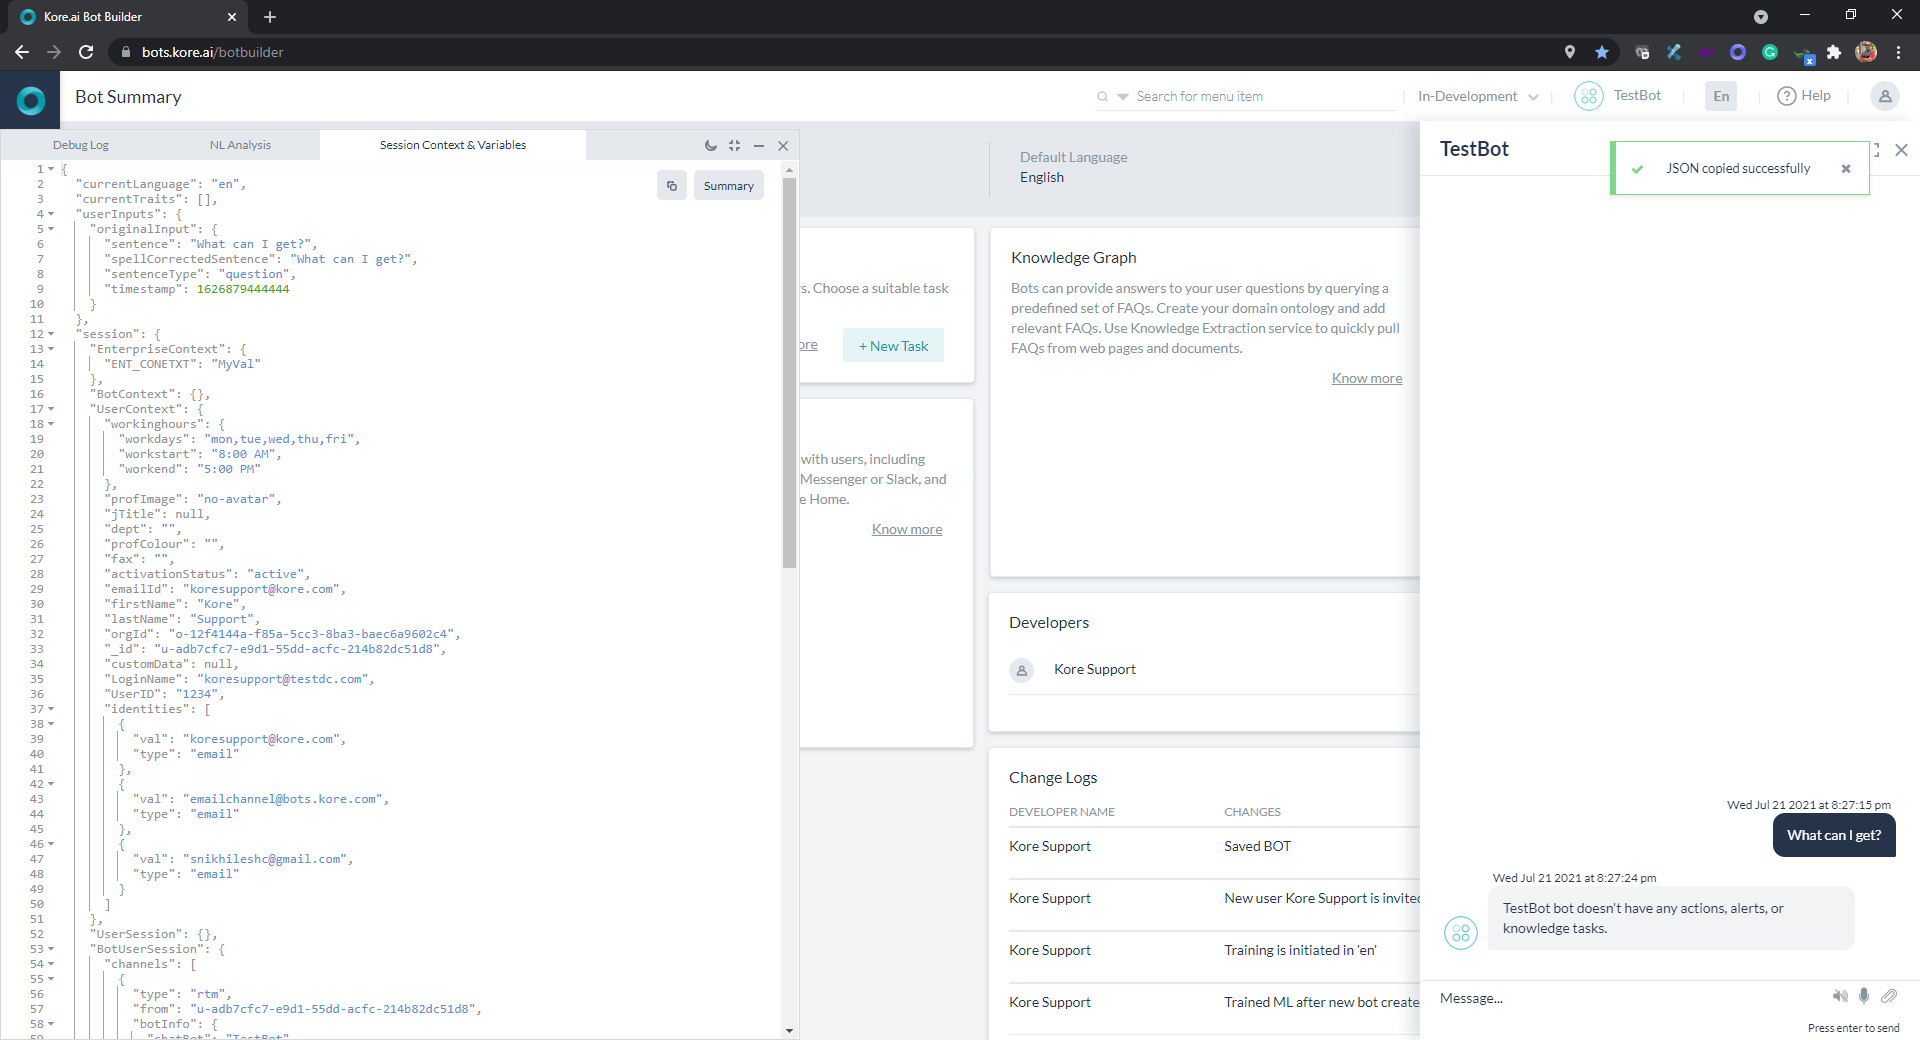Close the Kore.ai Bot Builder tab
The image size is (1920, 1040).
[x=232, y=17]
